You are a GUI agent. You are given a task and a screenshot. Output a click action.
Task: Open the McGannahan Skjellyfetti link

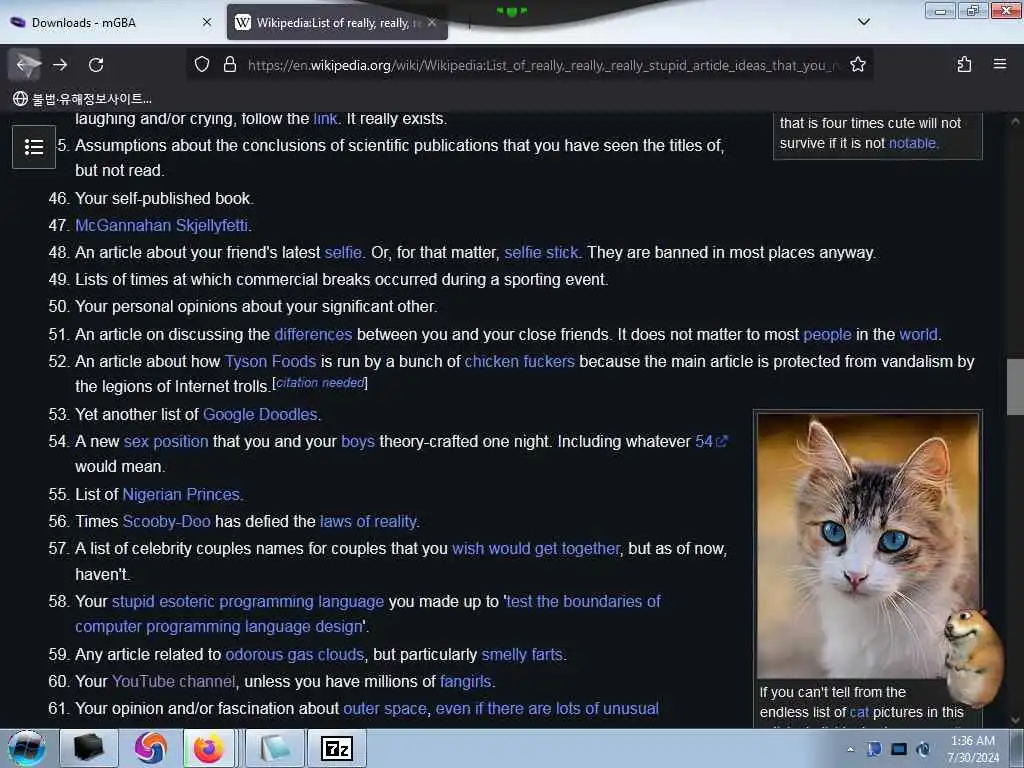coord(161,225)
